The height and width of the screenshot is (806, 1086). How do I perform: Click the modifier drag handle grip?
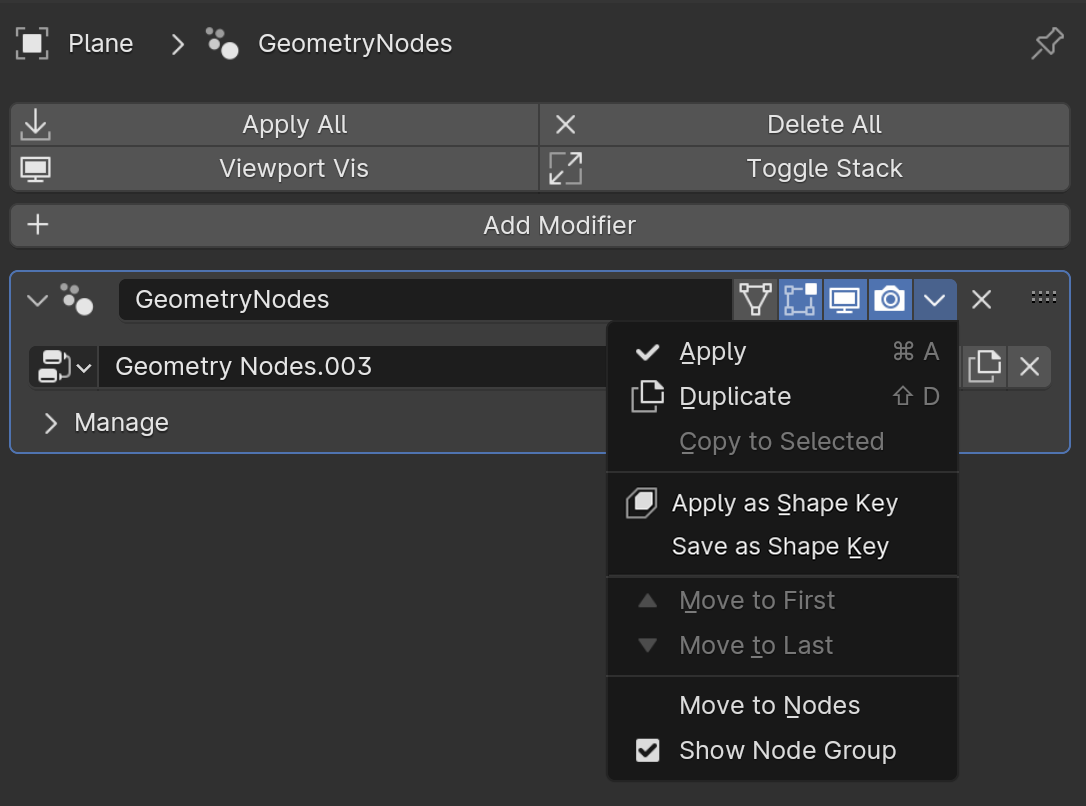click(1043, 297)
